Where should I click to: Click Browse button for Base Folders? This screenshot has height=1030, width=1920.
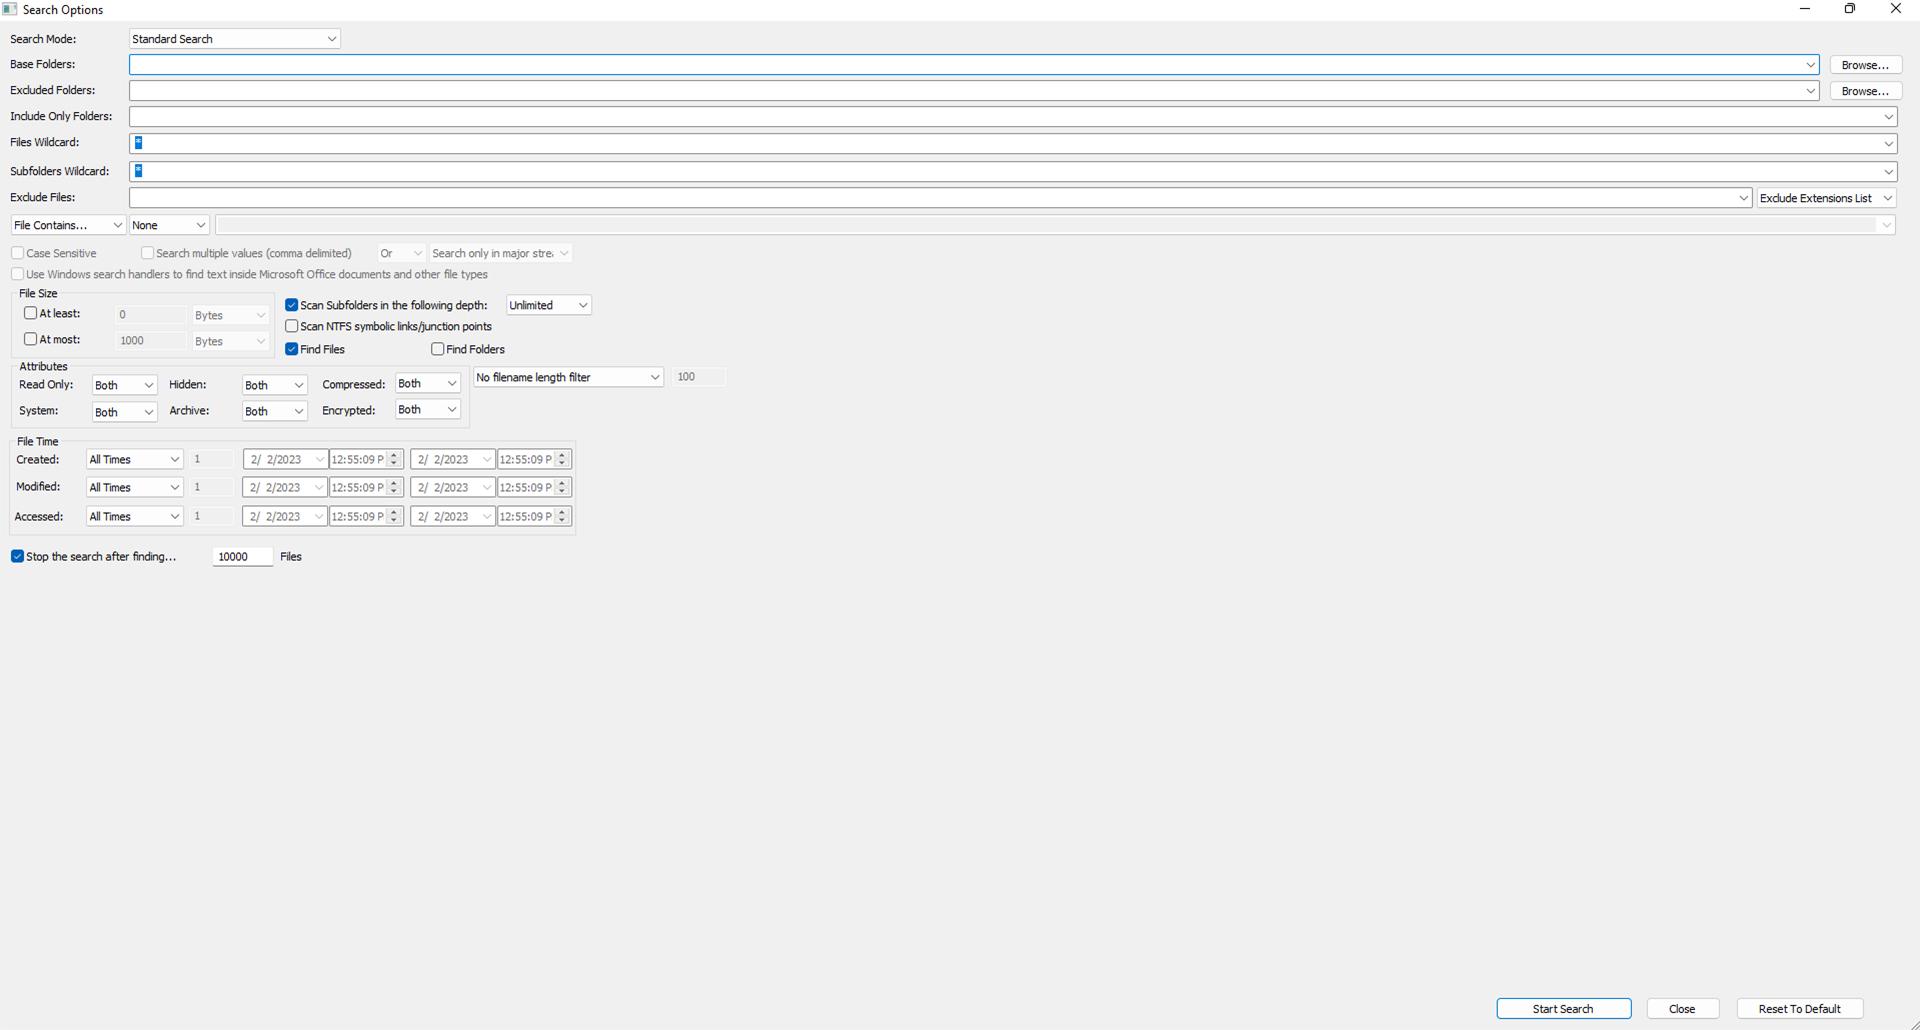1865,65
